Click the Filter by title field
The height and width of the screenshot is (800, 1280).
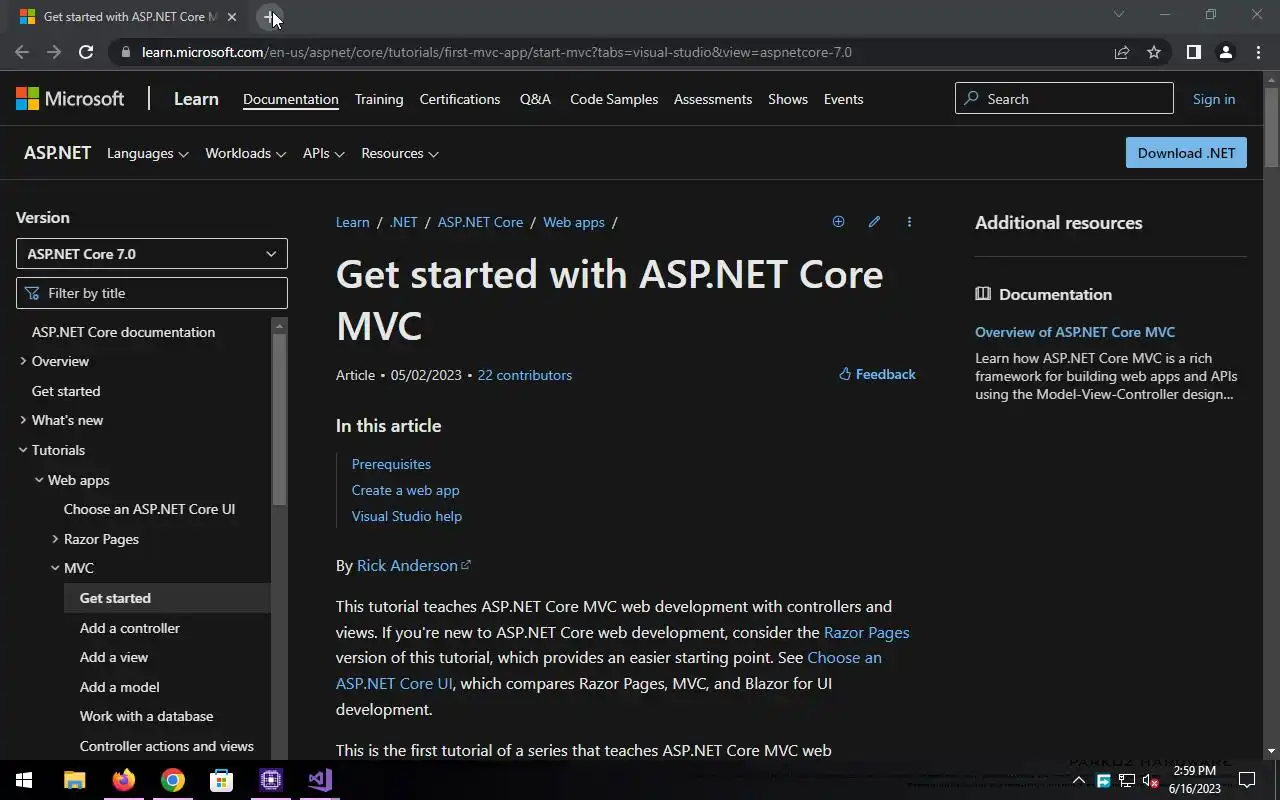point(152,293)
